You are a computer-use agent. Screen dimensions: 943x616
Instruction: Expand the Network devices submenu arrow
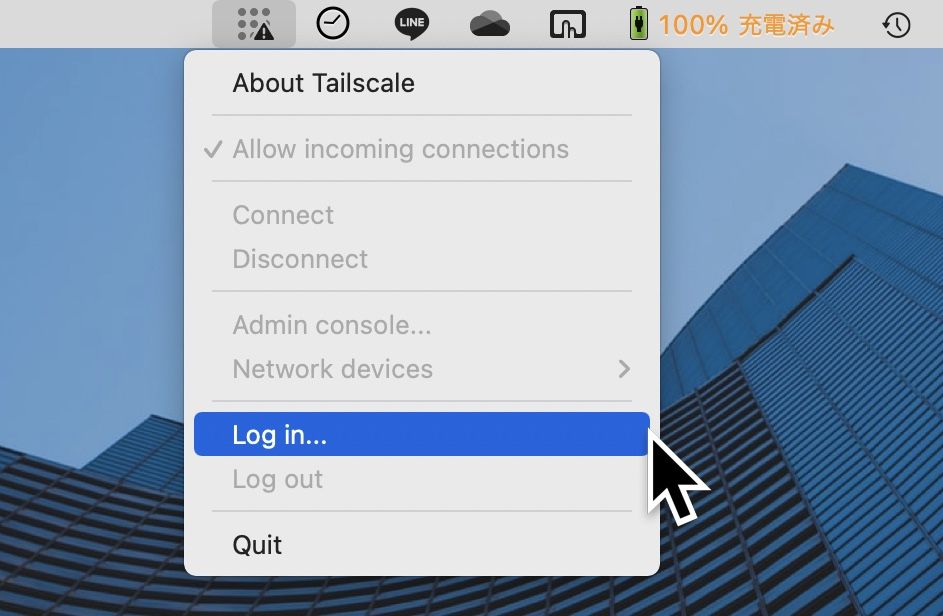[624, 369]
